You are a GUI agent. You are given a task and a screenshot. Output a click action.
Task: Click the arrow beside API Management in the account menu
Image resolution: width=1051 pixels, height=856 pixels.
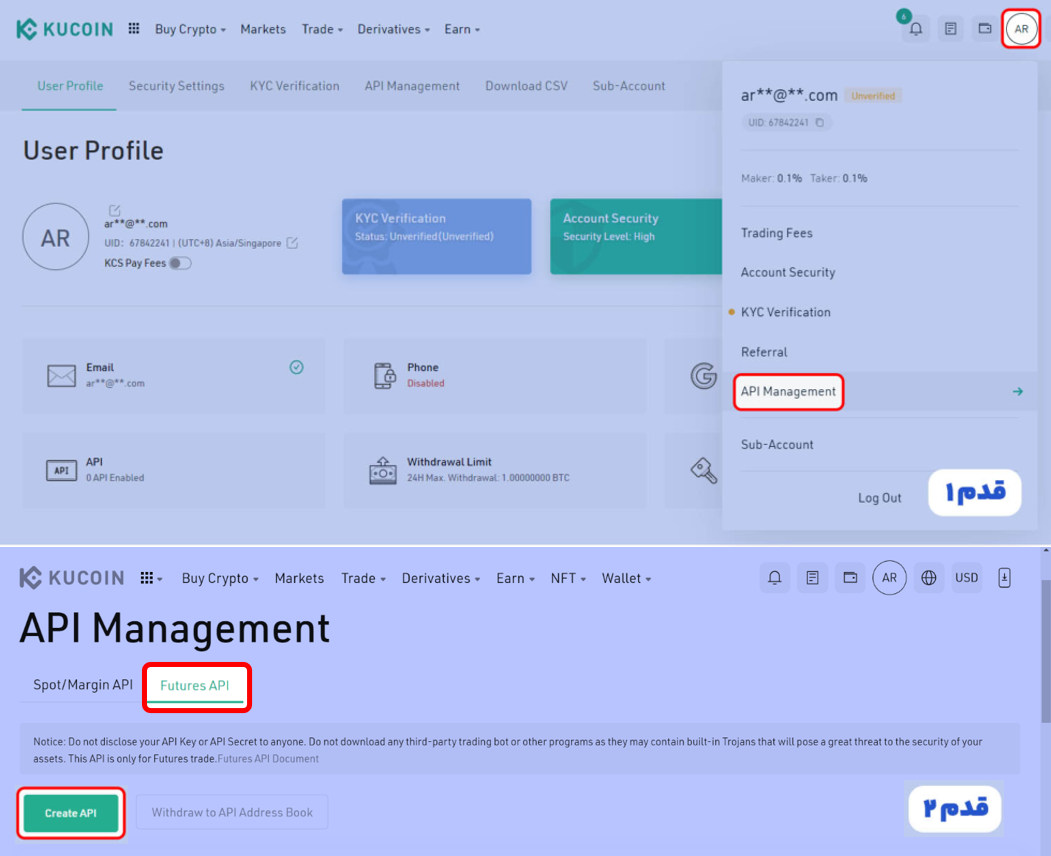click(x=1017, y=391)
